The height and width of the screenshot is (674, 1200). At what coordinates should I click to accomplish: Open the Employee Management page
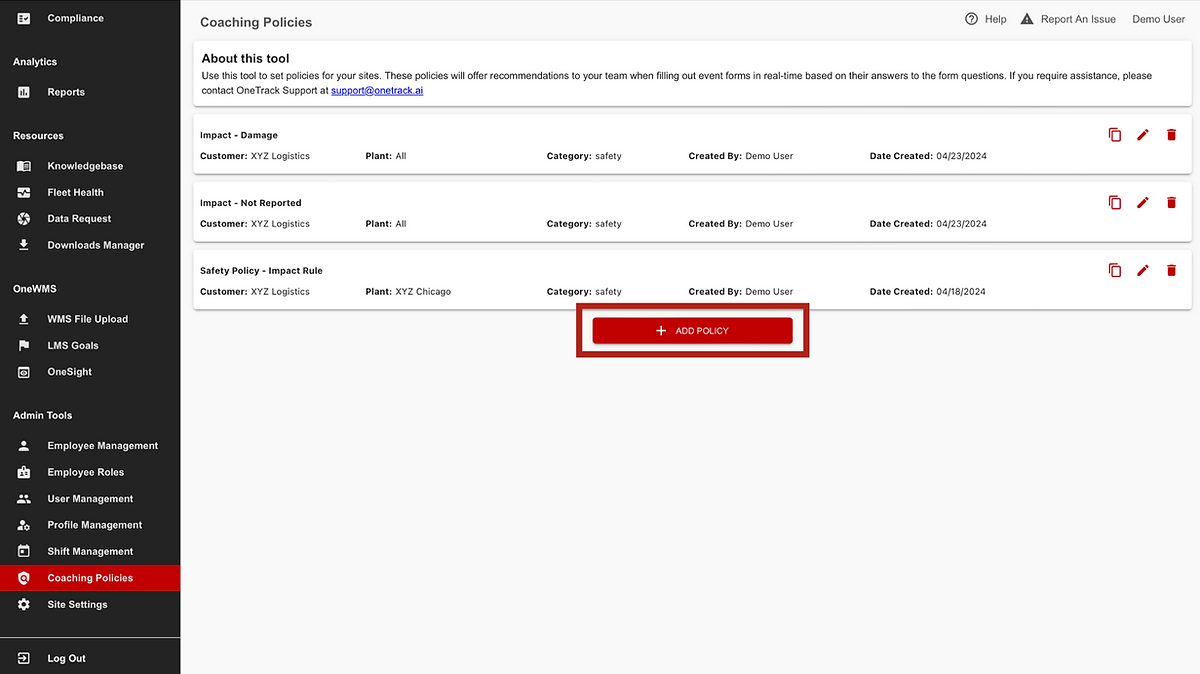(102, 446)
